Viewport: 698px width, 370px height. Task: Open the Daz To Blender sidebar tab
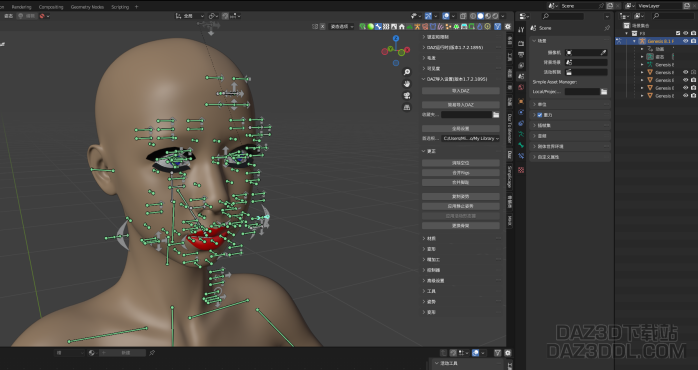pos(510,127)
